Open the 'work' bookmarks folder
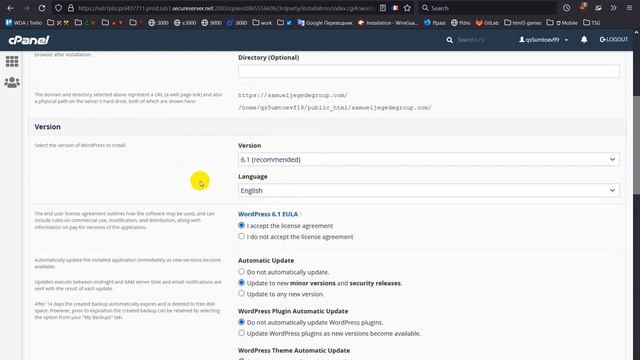 click(x=262, y=23)
